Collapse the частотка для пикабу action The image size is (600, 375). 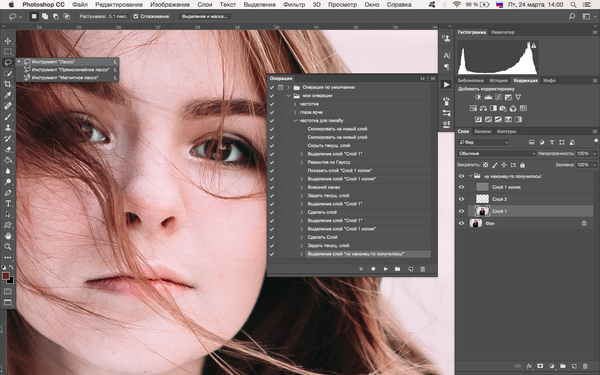(x=295, y=121)
